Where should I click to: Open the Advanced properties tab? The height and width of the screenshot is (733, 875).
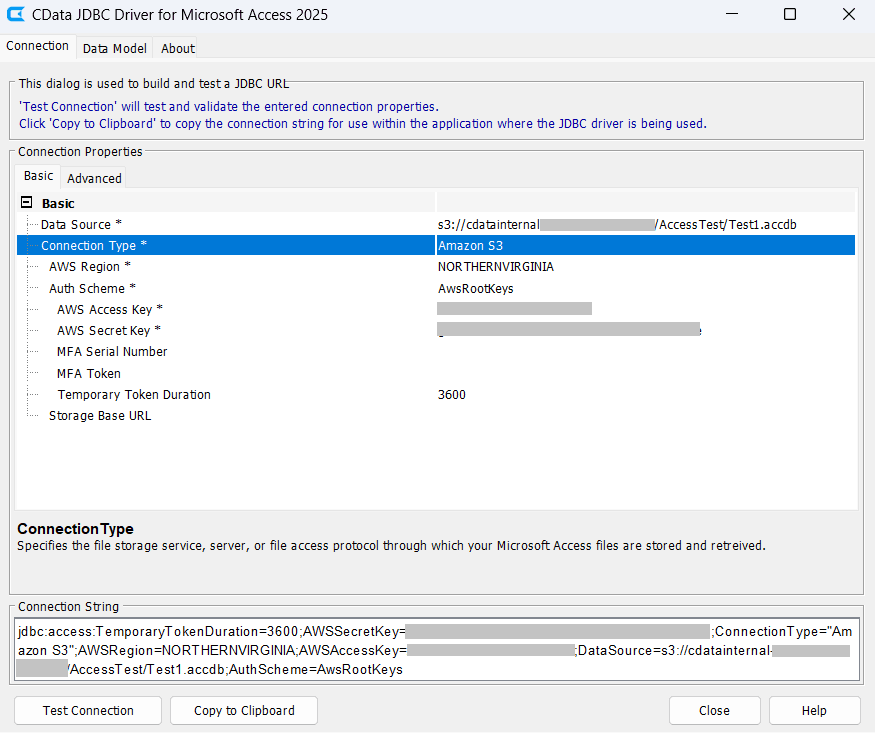pos(94,178)
